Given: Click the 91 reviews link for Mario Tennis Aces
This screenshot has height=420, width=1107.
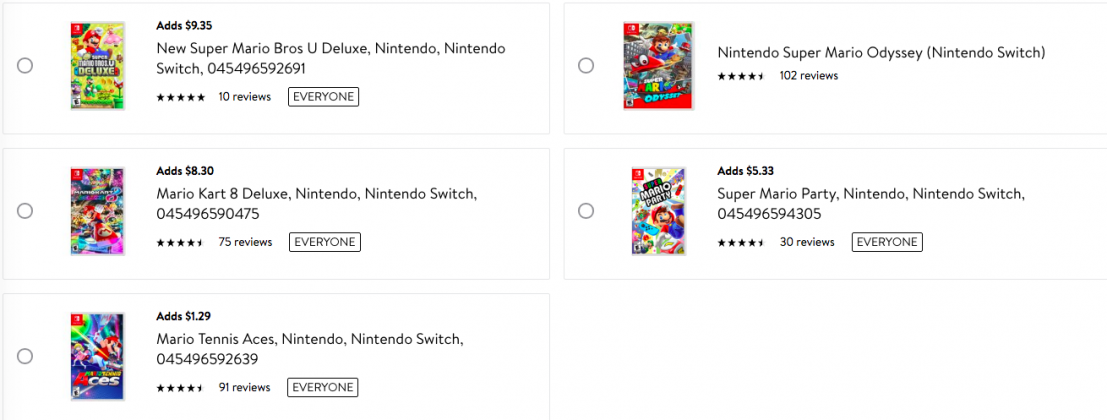Looking at the screenshot, I should pos(244,387).
